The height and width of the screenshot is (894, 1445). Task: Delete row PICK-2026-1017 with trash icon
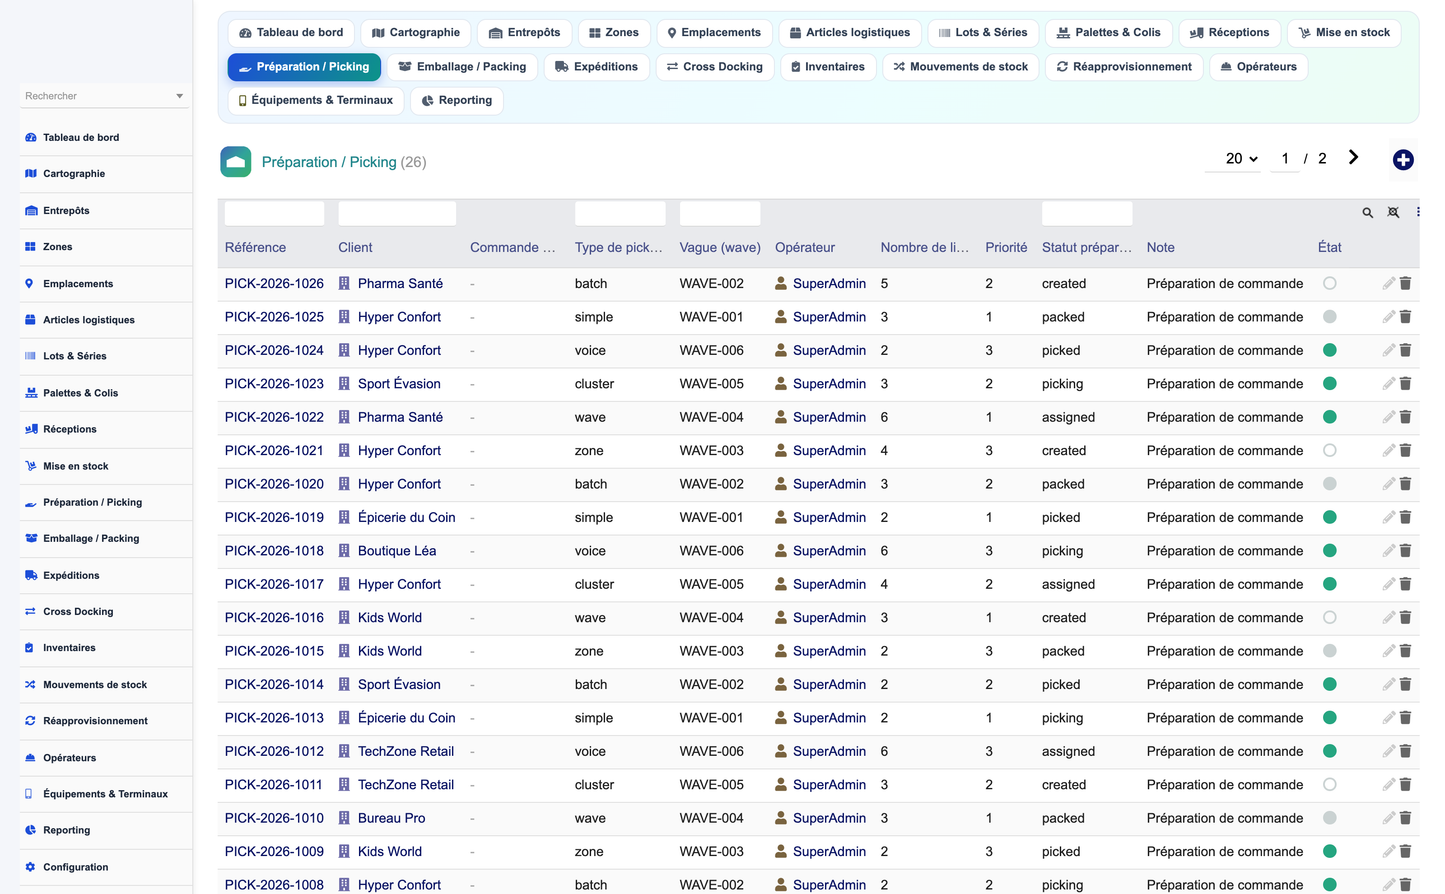point(1405,584)
